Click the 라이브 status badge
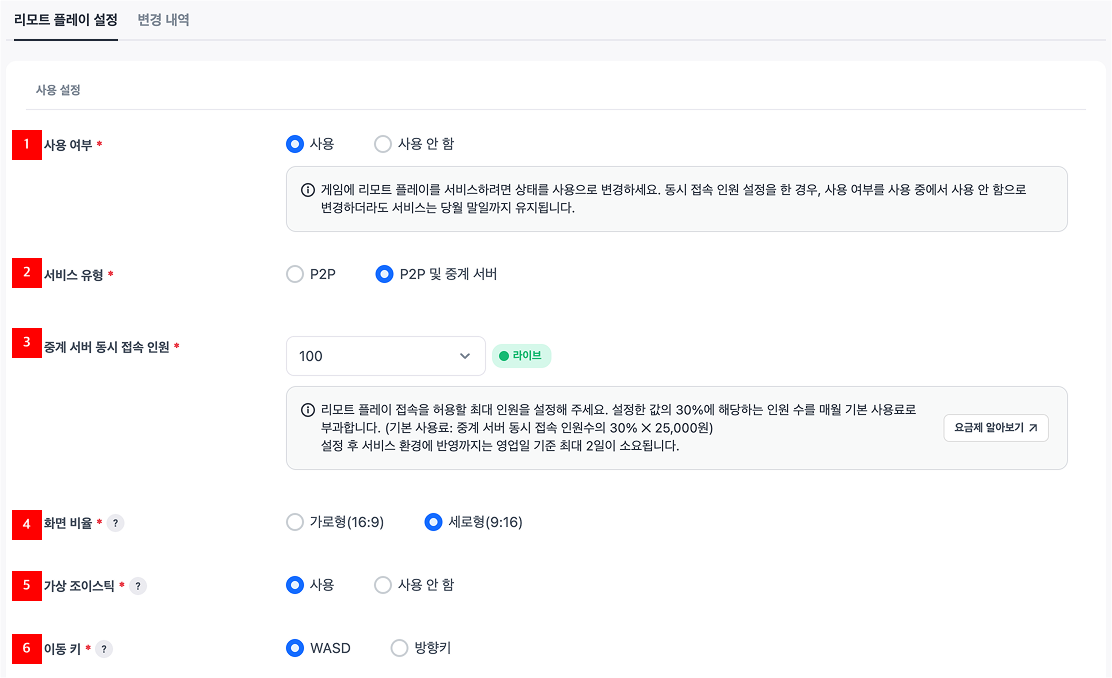 click(521, 356)
